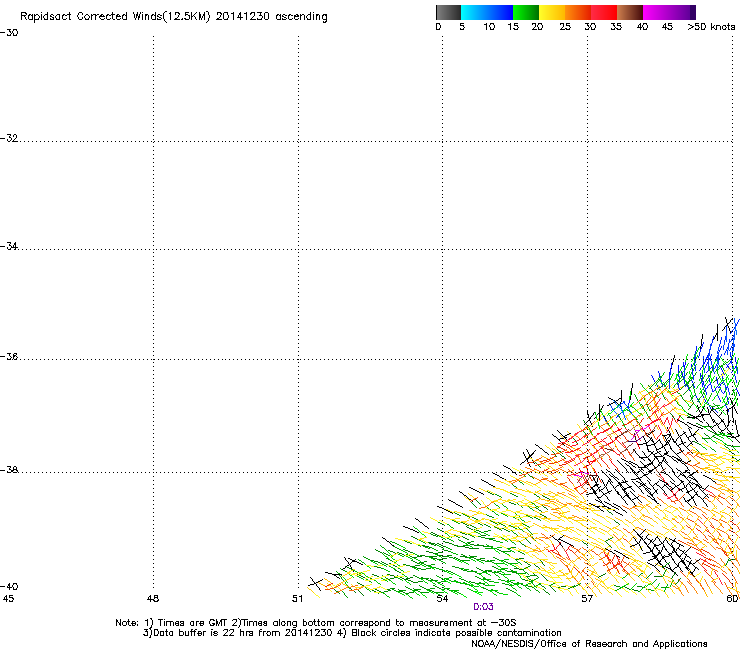Click the latitude label '-30'
This screenshot has width=740, height=650.
(x=9, y=33)
